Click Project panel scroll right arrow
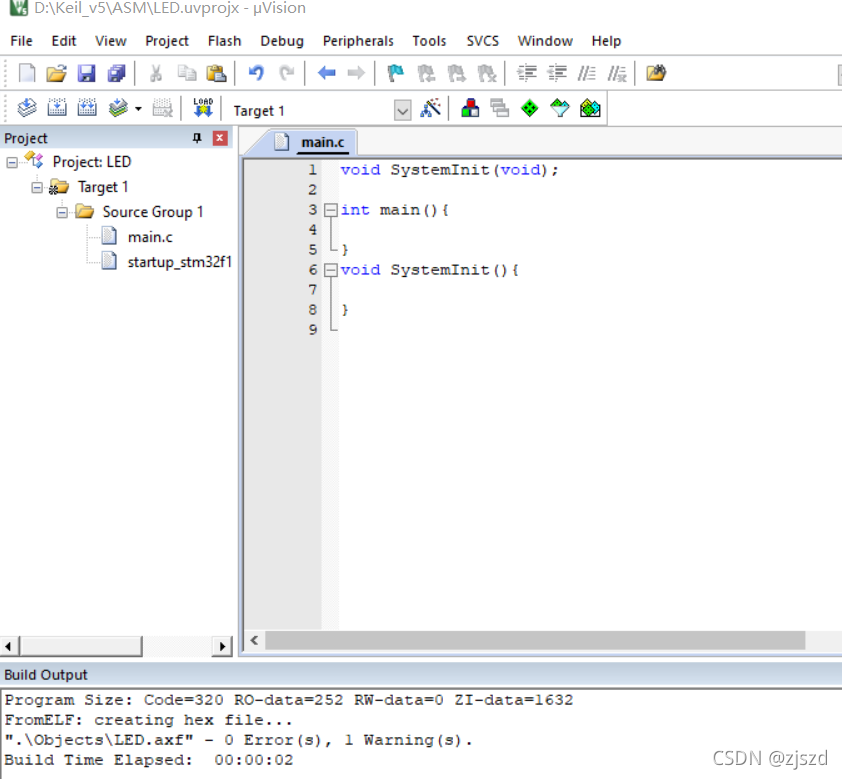Screen dimensions: 842x779 [222, 646]
